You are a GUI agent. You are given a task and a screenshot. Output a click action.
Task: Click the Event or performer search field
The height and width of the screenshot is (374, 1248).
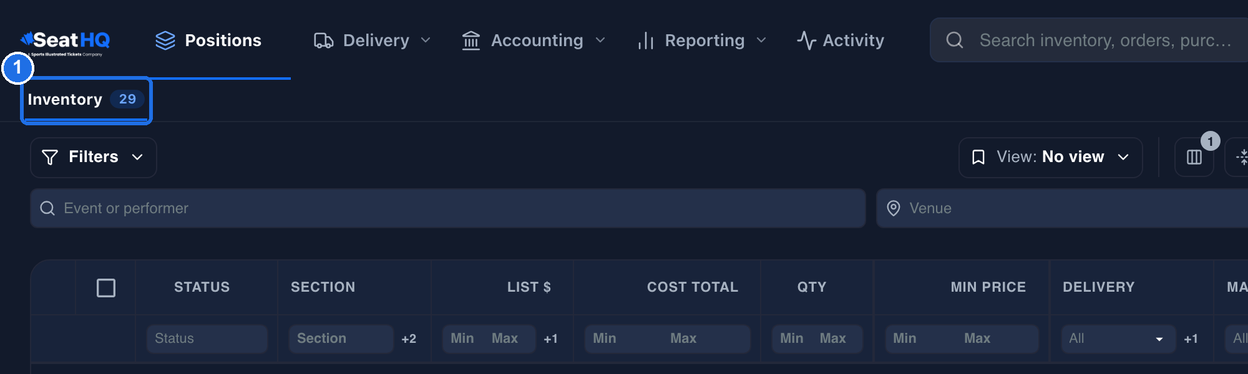(x=448, y=208)
